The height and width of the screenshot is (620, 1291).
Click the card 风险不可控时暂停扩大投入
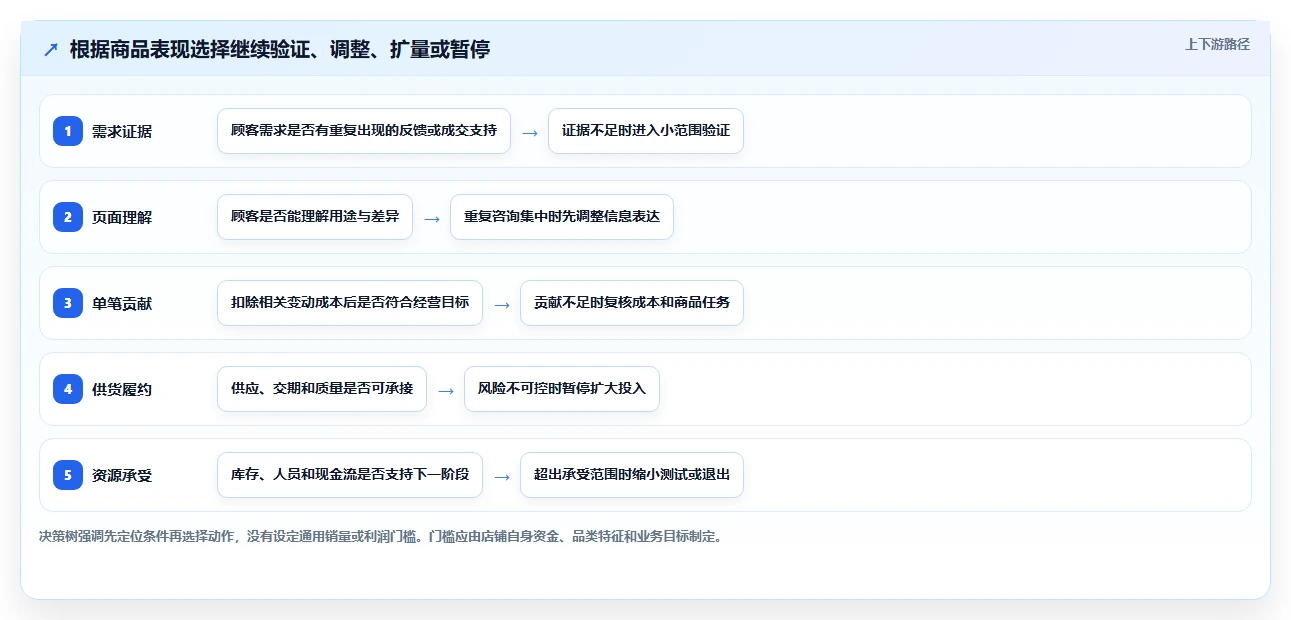(562, 389)
